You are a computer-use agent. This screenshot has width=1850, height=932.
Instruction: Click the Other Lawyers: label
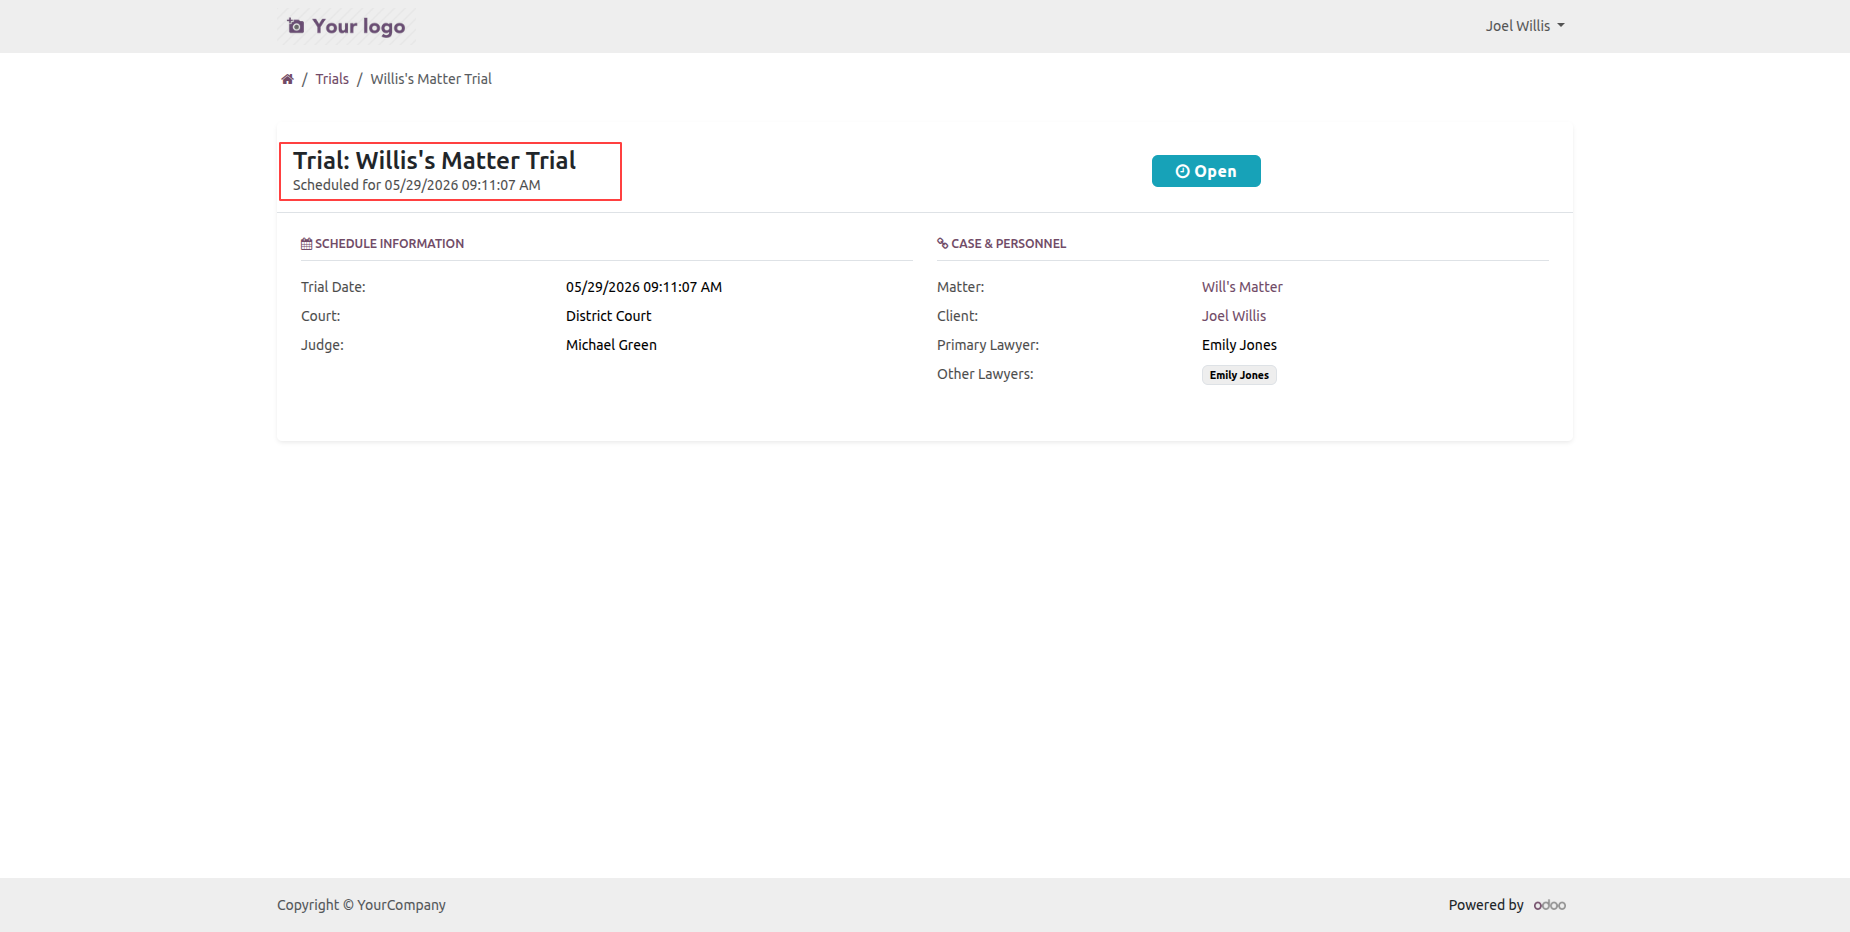pyautogui.click(x=985, y=374)
